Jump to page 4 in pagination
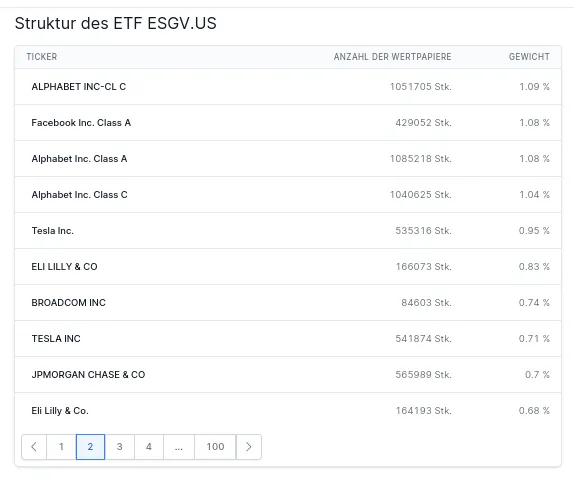This screenshot has height=491, width=574. (x=149, y=447)
